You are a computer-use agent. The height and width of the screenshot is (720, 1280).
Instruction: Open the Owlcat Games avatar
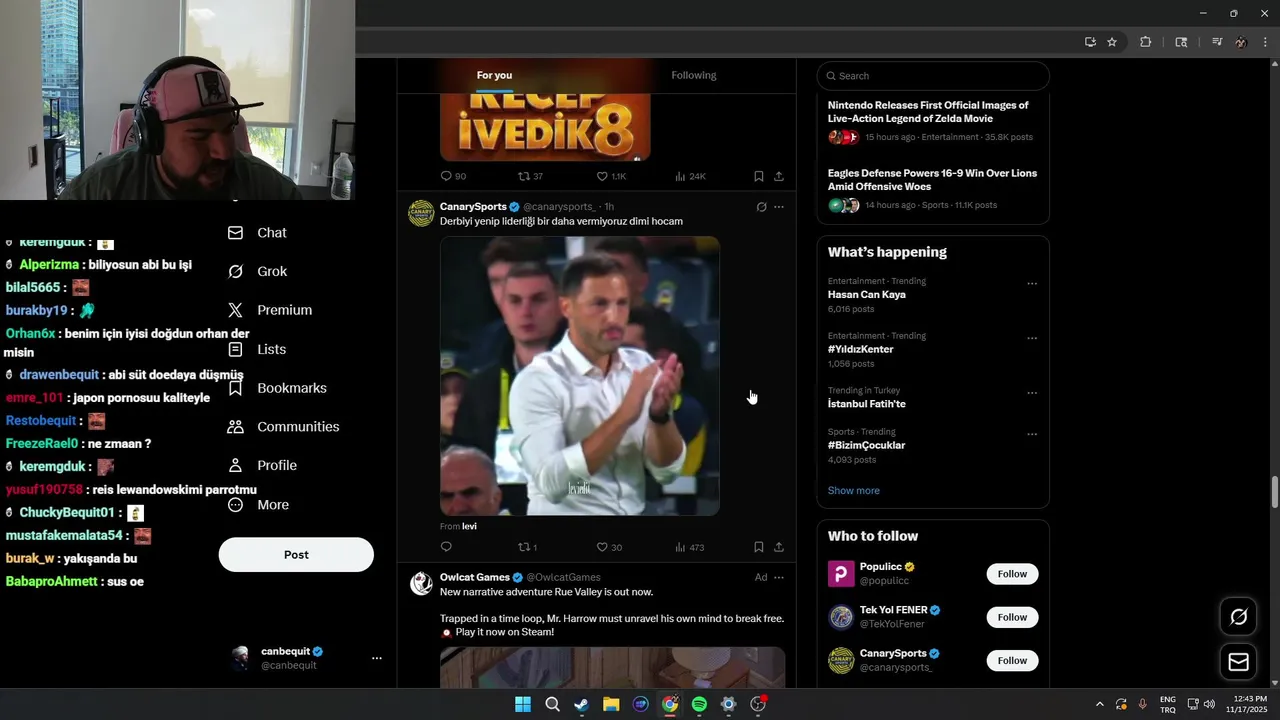tap(421, 583)
